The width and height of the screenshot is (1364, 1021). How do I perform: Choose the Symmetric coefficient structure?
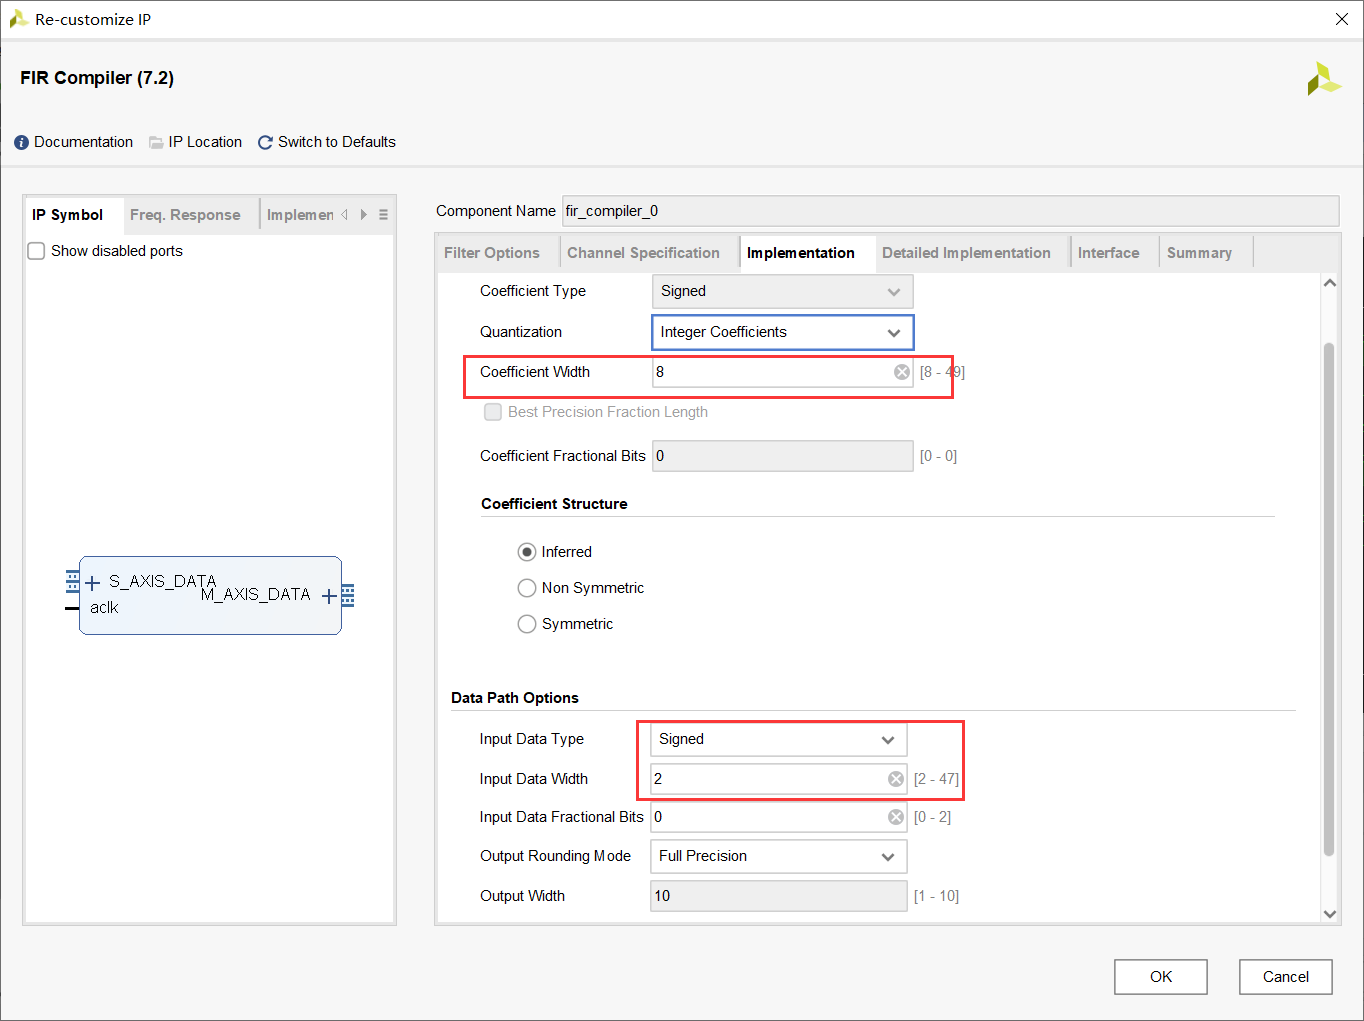point(527,624)
